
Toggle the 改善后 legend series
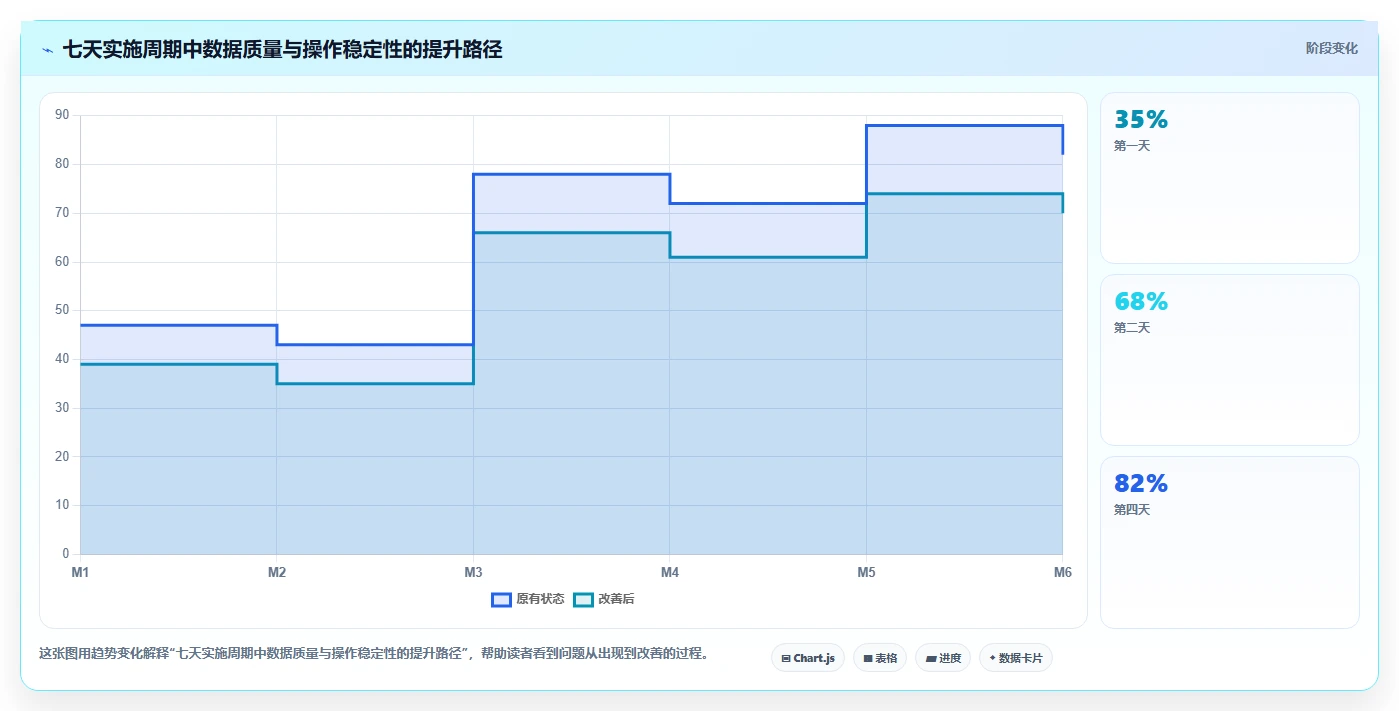pos(604,599)
